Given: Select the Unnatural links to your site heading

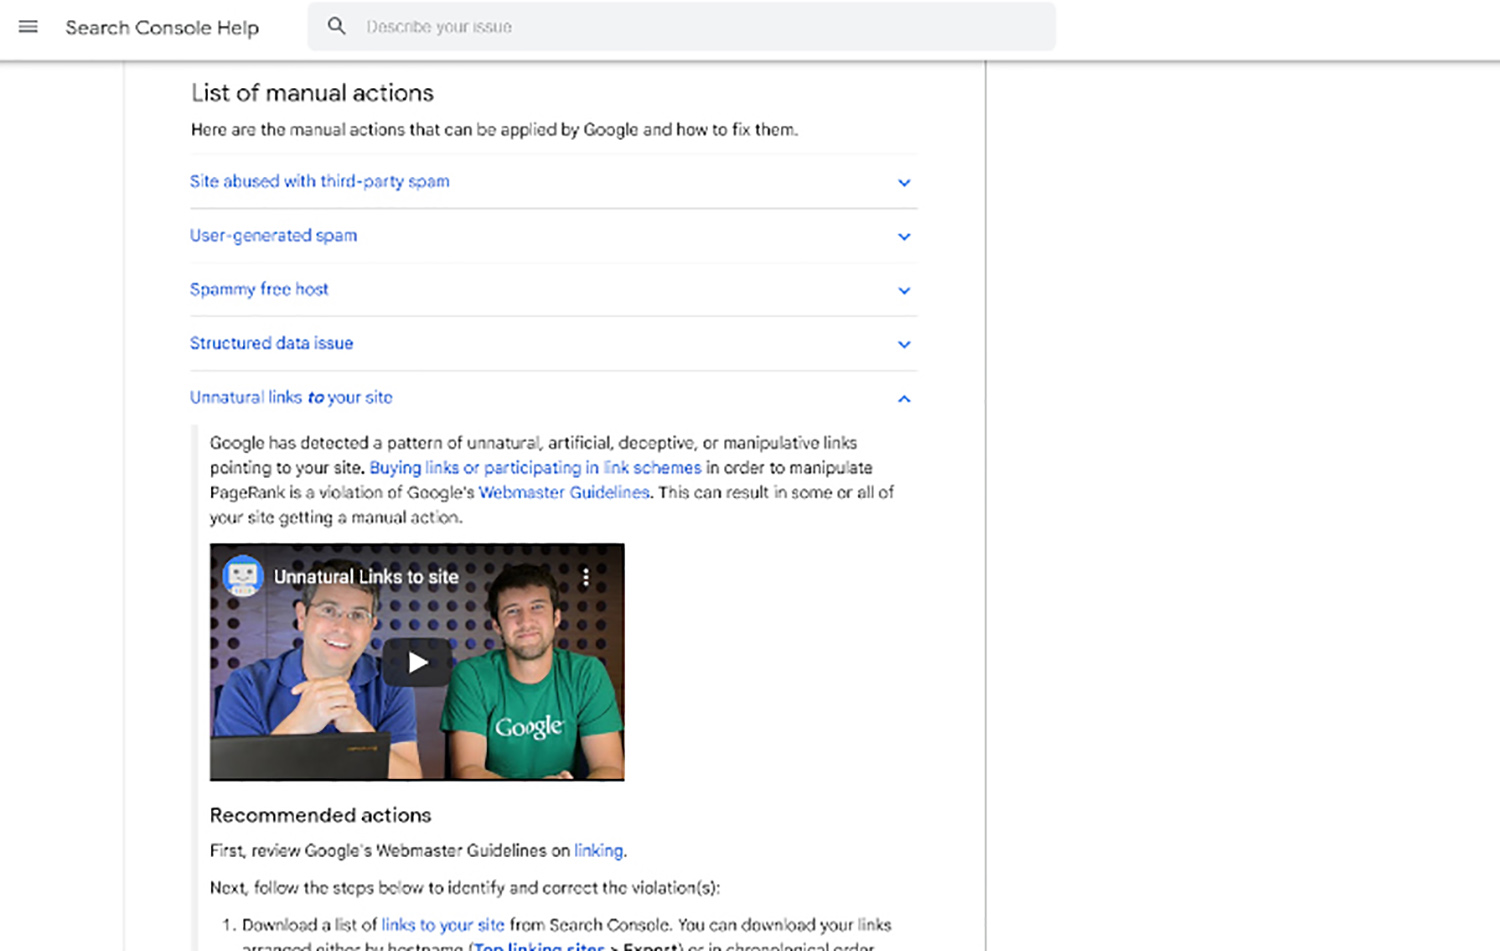Looking at the screenshot, I should click(x=291, y=397).
